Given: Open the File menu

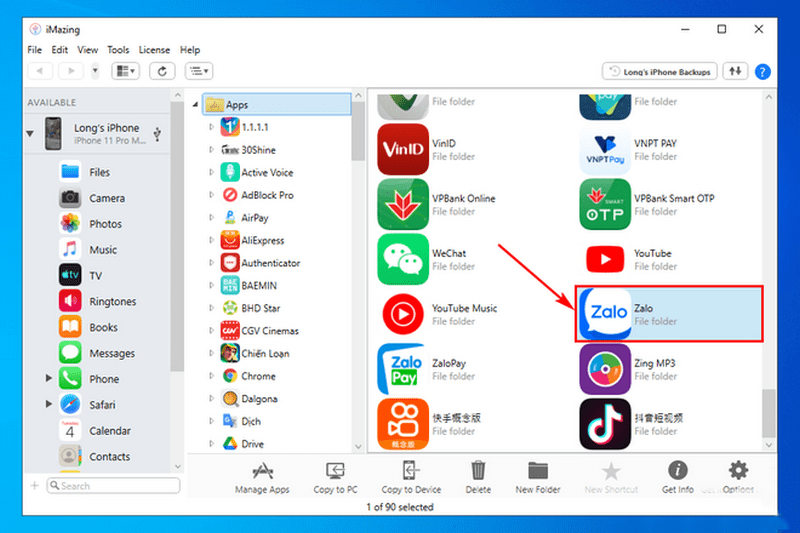Looking at the screenshot, I should tap(35, 50).
